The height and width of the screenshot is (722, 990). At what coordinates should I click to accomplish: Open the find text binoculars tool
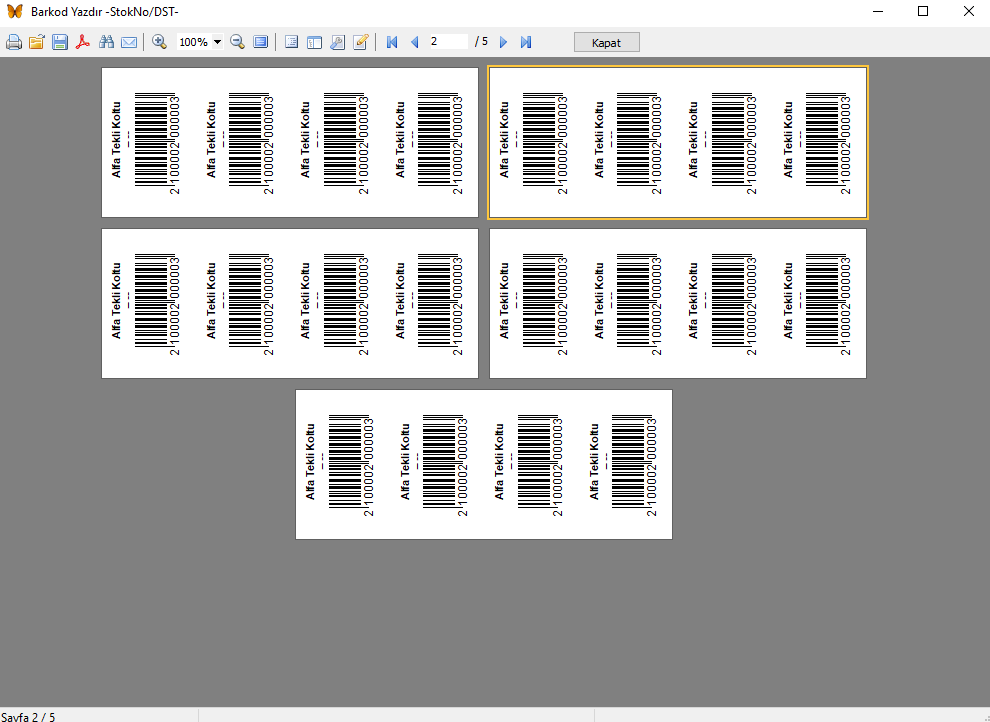(106, 42)
